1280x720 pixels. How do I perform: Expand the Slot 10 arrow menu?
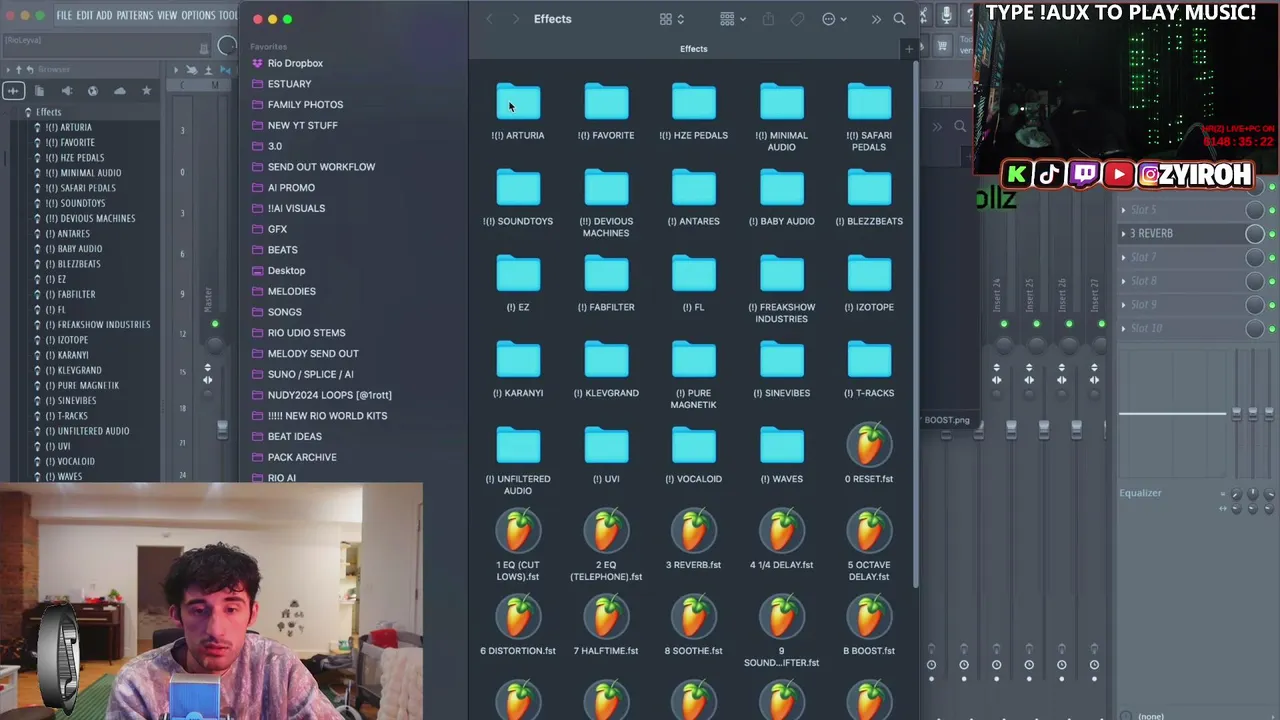pos(1123,329)
